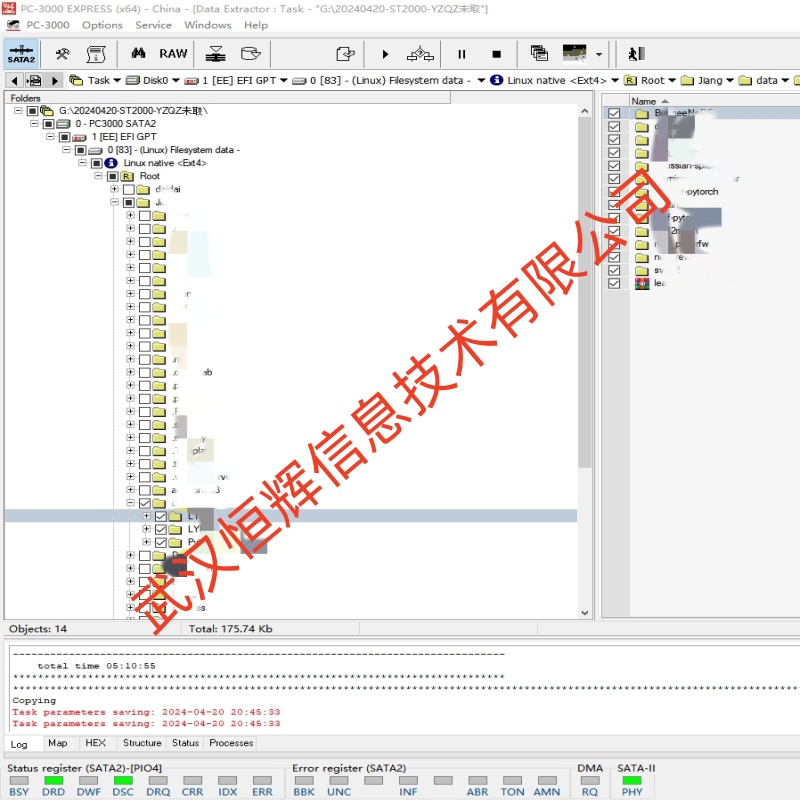This screenshot has height=800, width=800.
Task: Click the folder tree scroll-up arrow
Action: (585, 111)
